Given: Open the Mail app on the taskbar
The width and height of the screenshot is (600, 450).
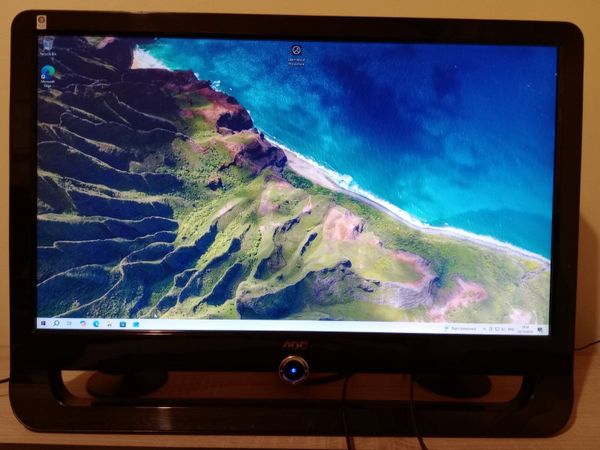Looking at the screenshot, I should click(x=135, y=324).
